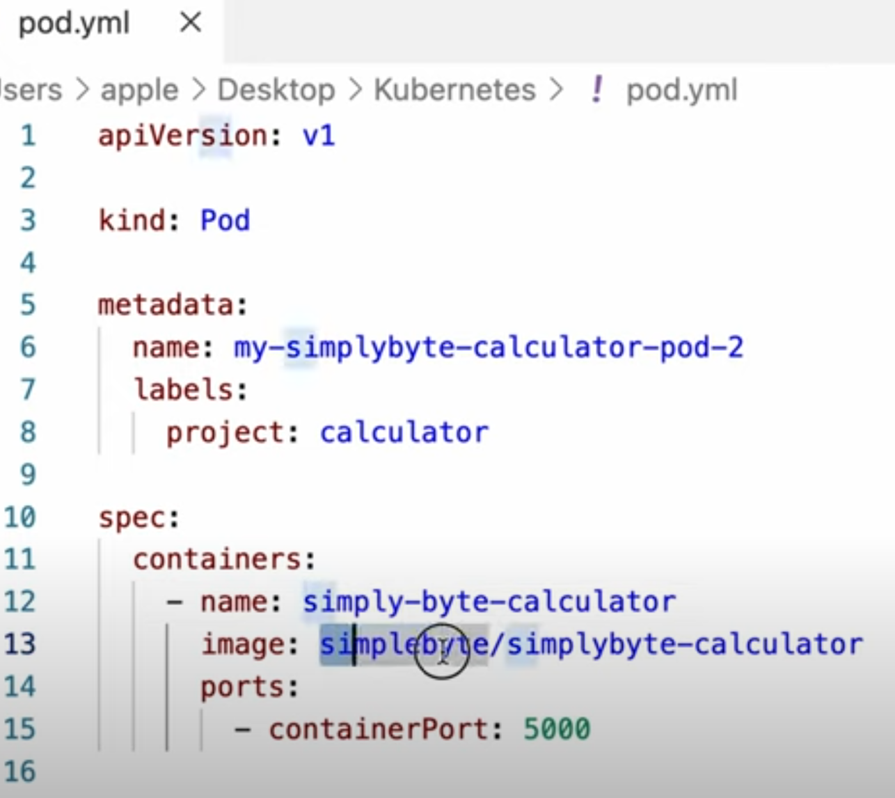Image resolution: width=895 pixels, height=798 pixels.
Task: Click pod.yml in the breadcrumb path
Action: [x=681, y=90]
